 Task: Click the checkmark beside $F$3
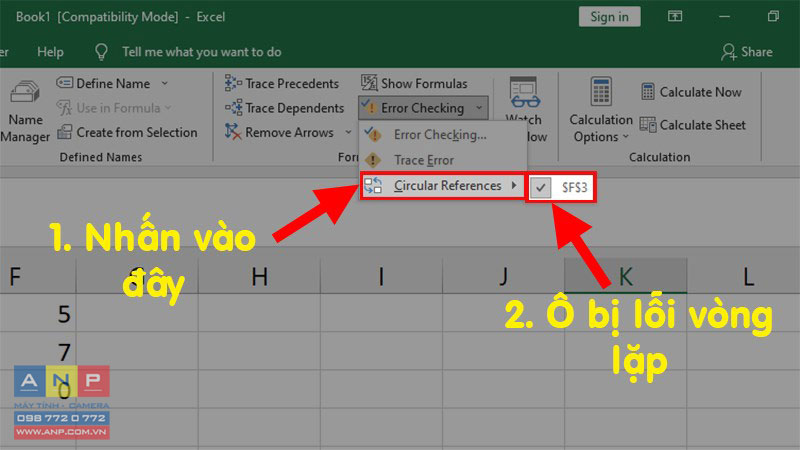[540, 188]
